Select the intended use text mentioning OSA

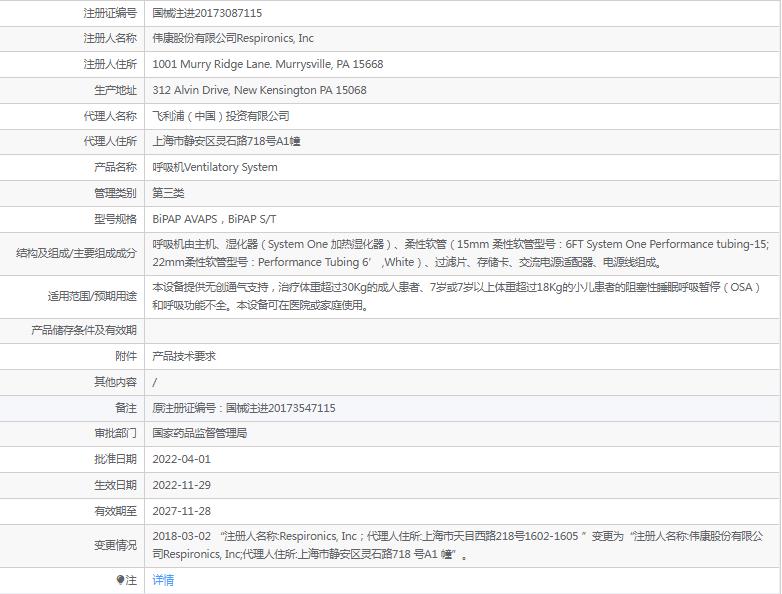[x=456, y=296]
